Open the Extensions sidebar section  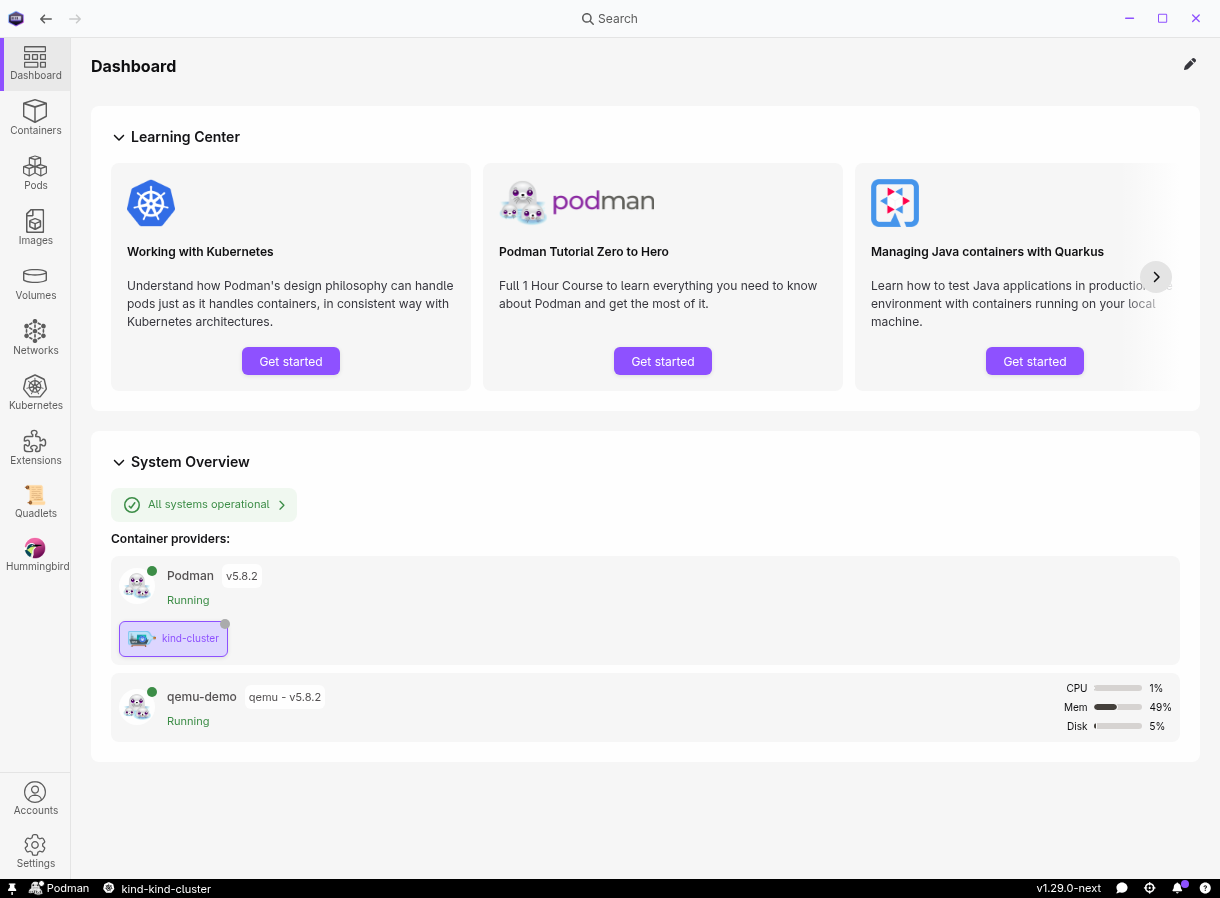click(35, 448)
